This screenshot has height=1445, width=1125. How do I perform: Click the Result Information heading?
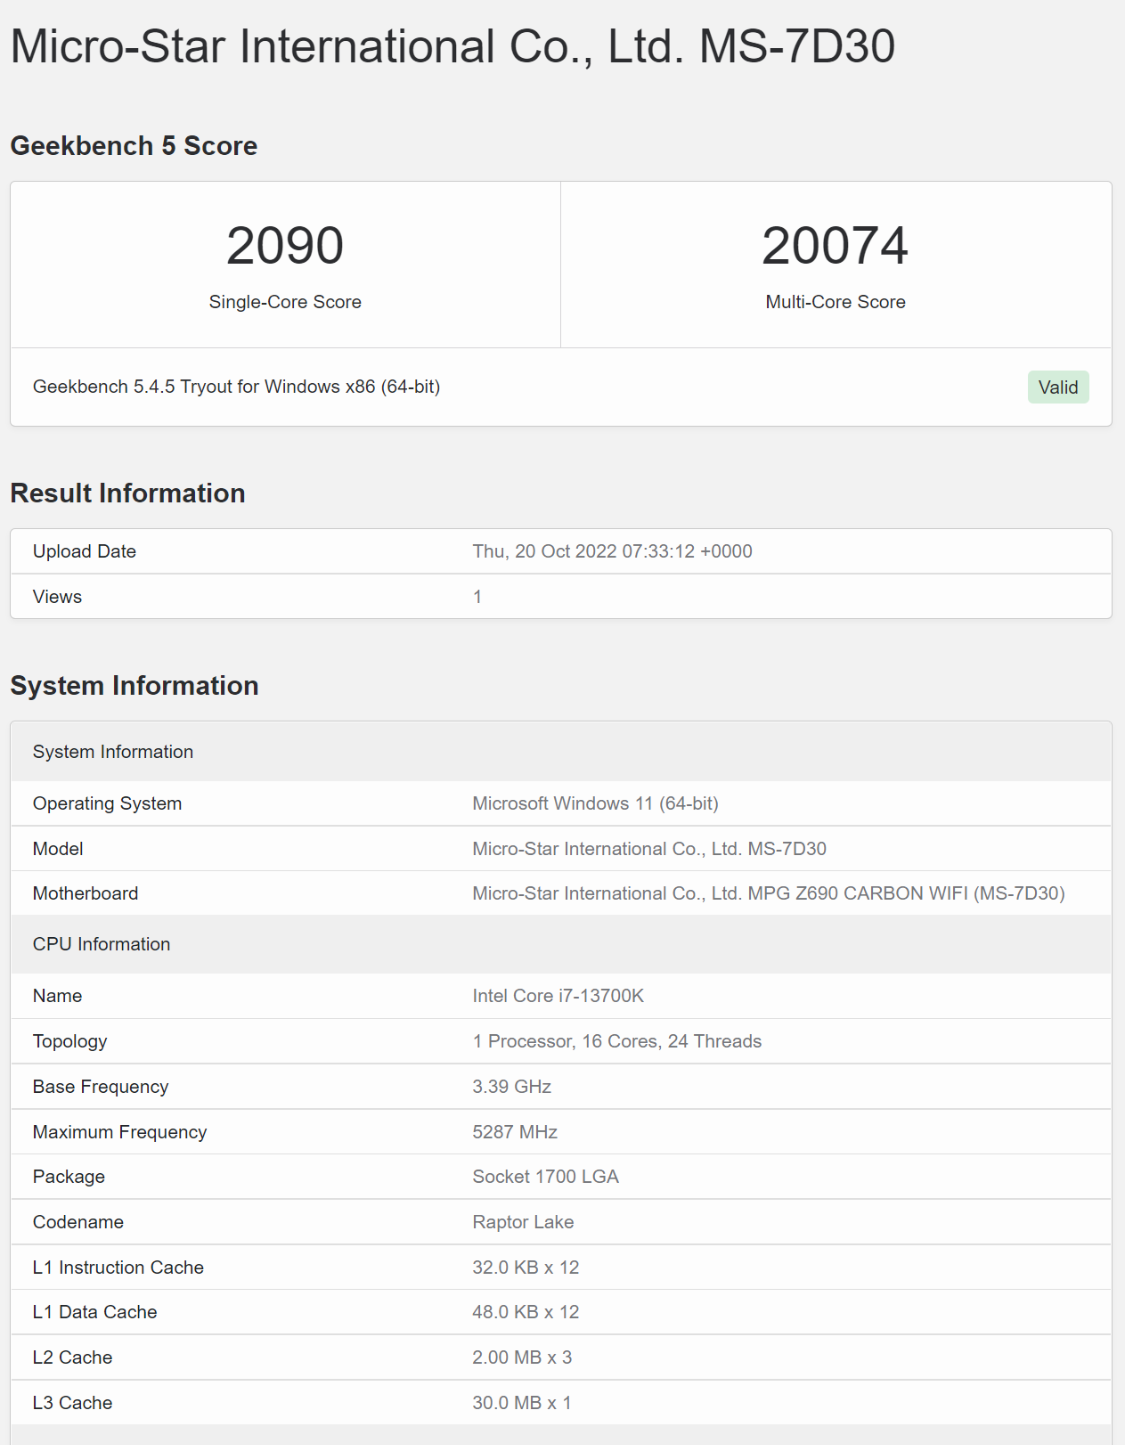click(128, 493)
